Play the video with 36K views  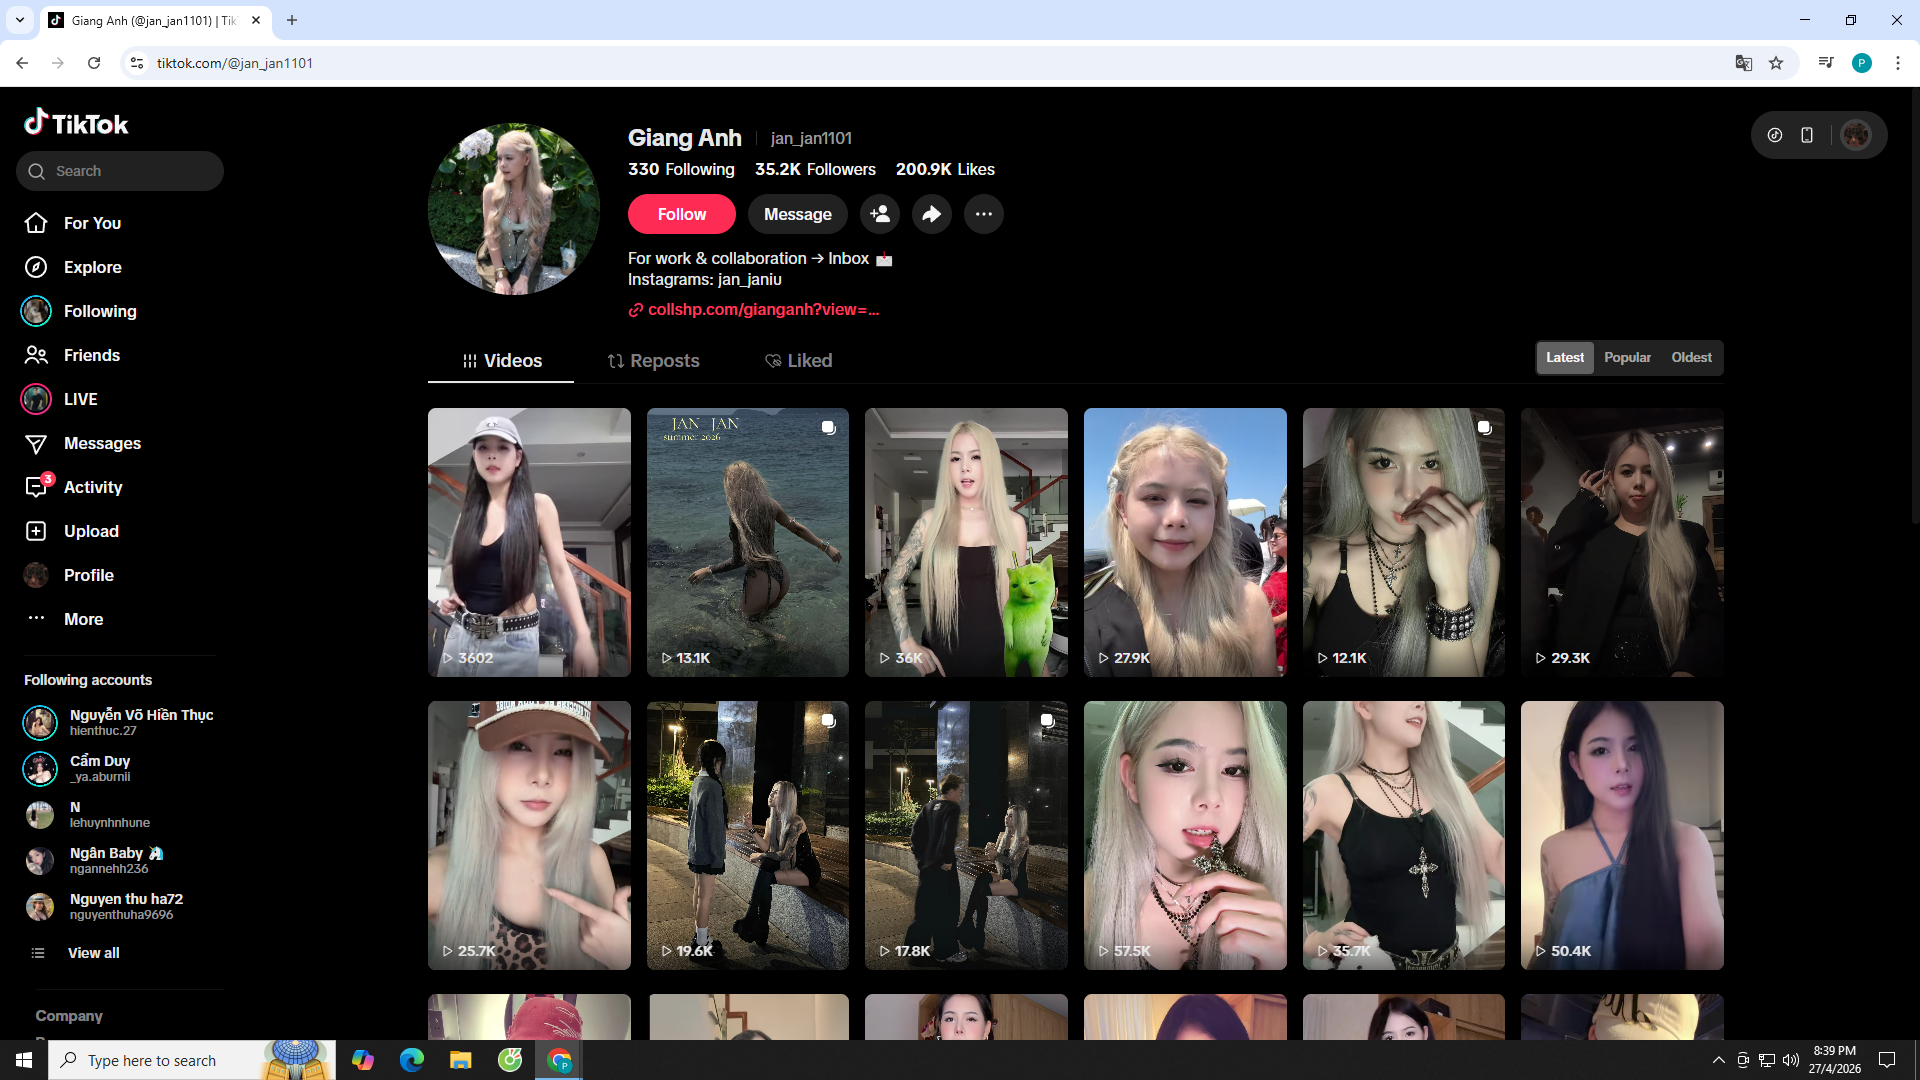[x=966, y=542]
